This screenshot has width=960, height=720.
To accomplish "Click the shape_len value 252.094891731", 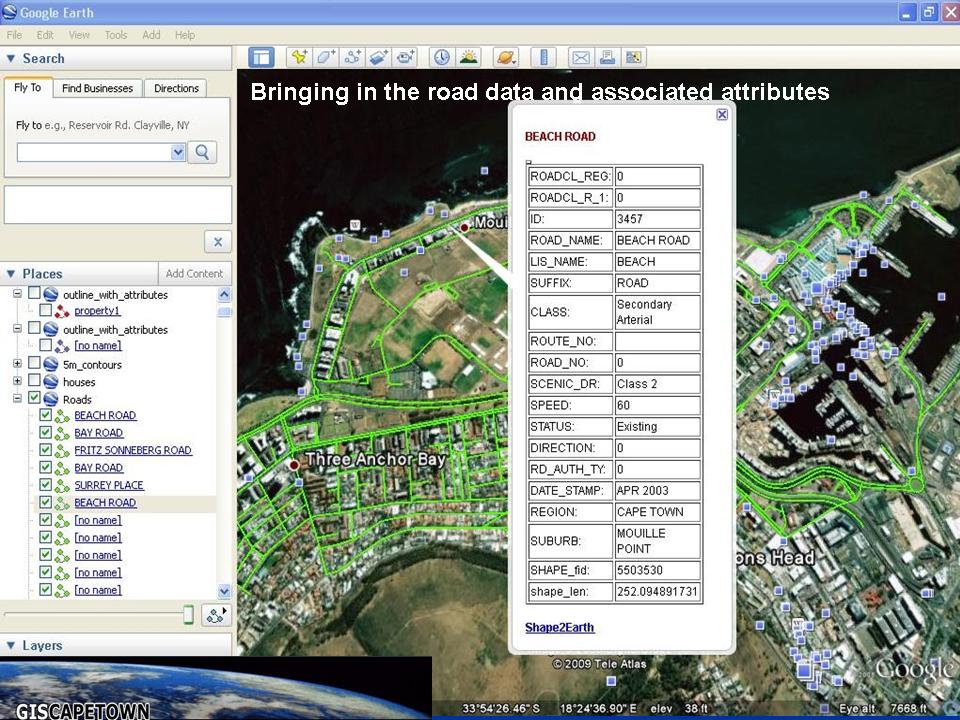I will pyautogui.click(x=657, y=592).
